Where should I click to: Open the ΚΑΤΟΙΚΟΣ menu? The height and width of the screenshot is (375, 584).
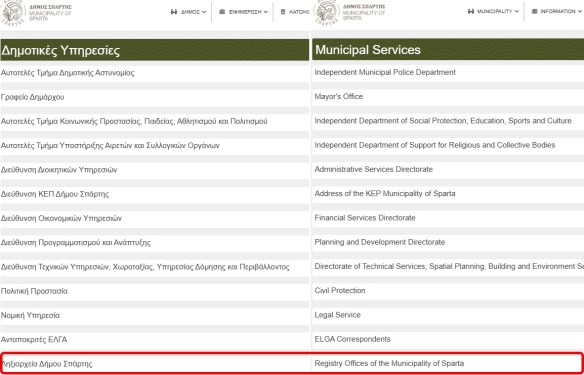point(295,12)
